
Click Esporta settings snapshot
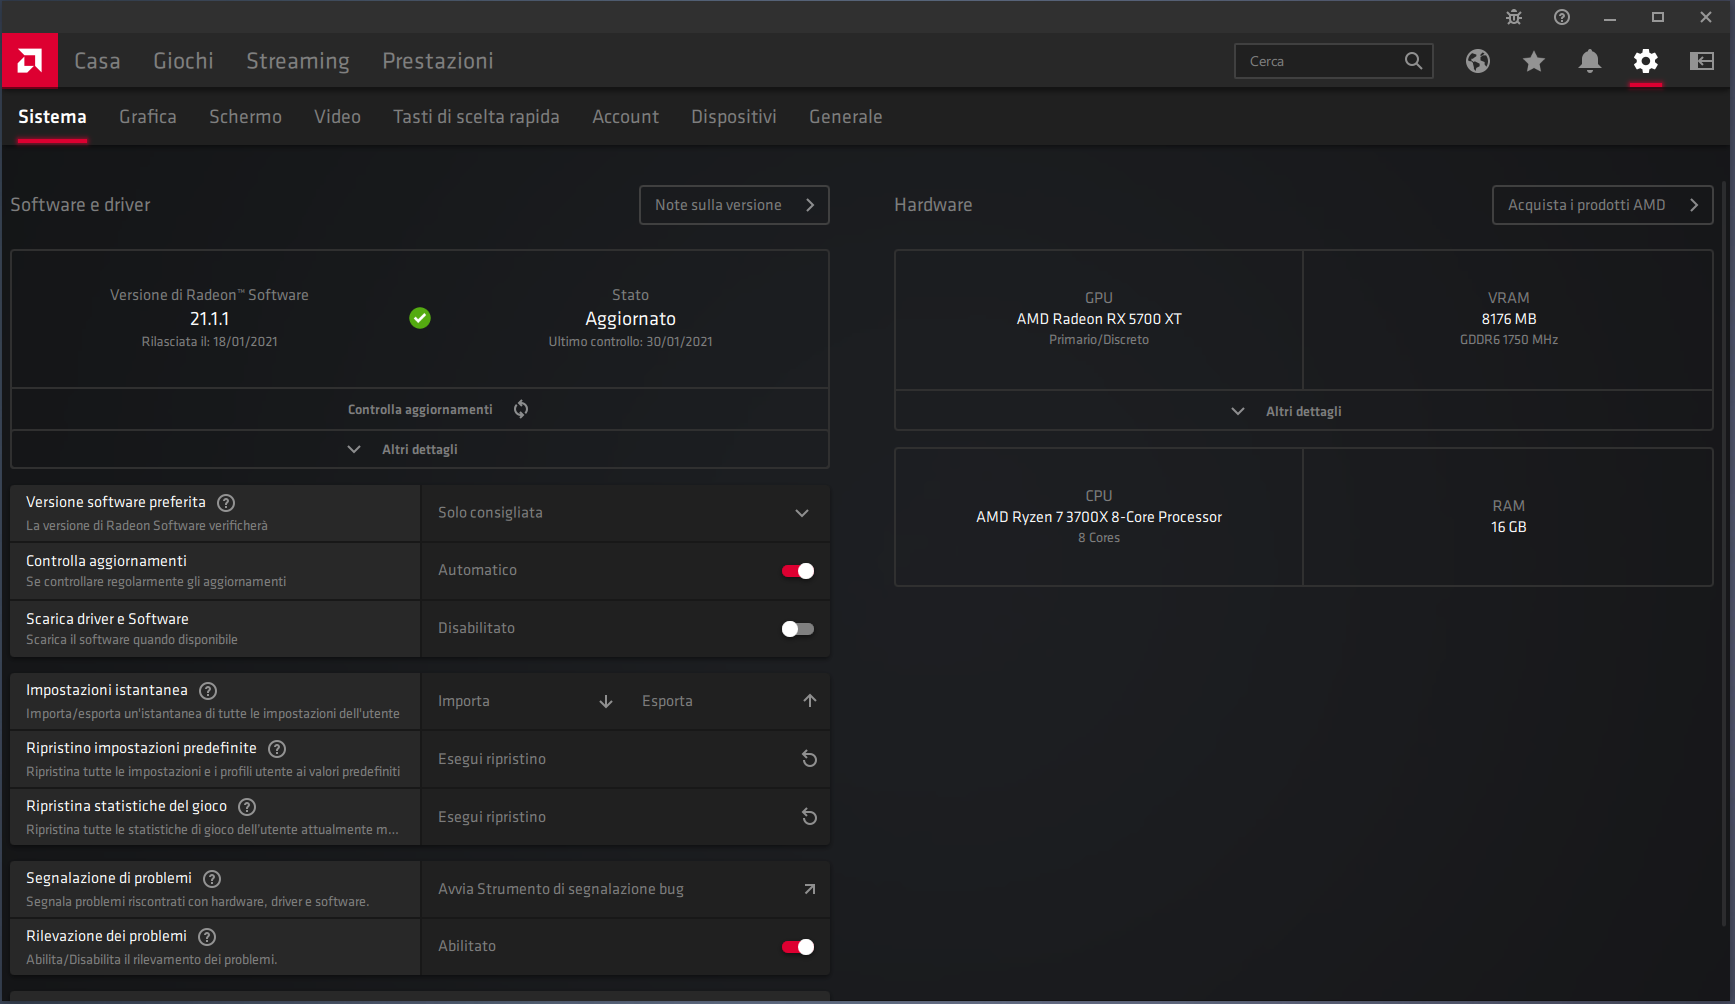[x=728, y=701]
